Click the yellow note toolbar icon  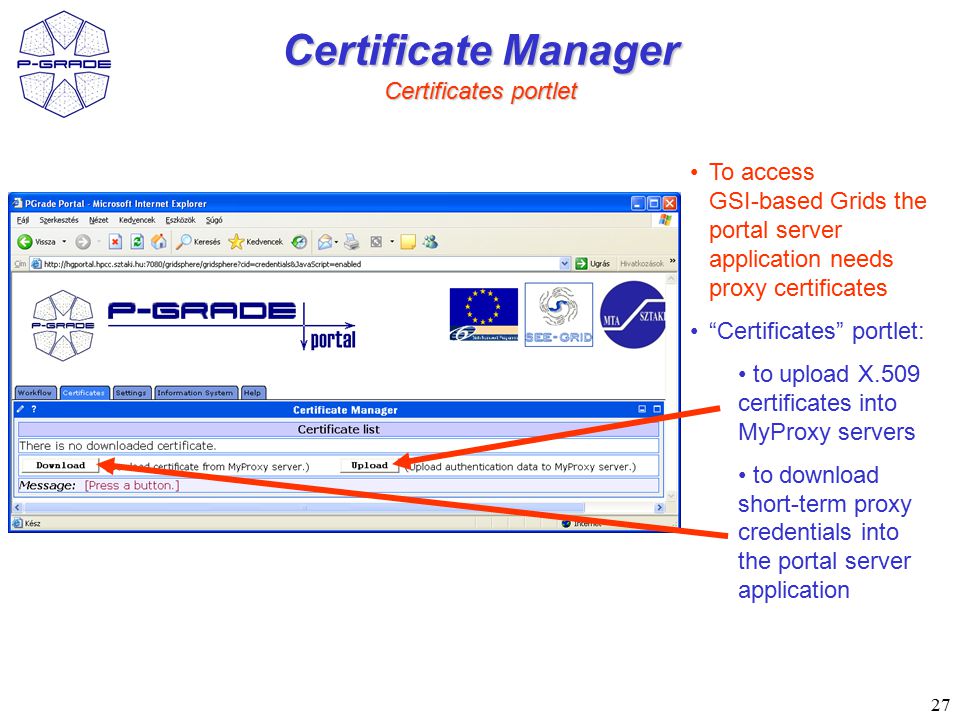(408, 242)
